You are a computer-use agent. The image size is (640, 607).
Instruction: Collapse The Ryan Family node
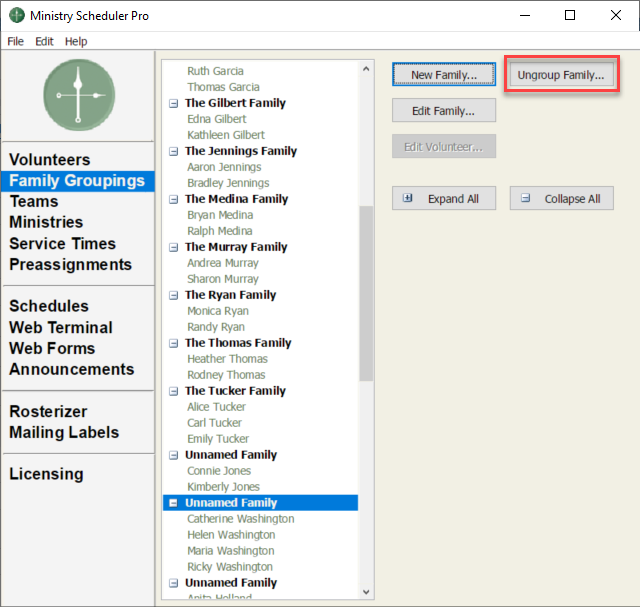pyautogui.click(x=174, y=295)
